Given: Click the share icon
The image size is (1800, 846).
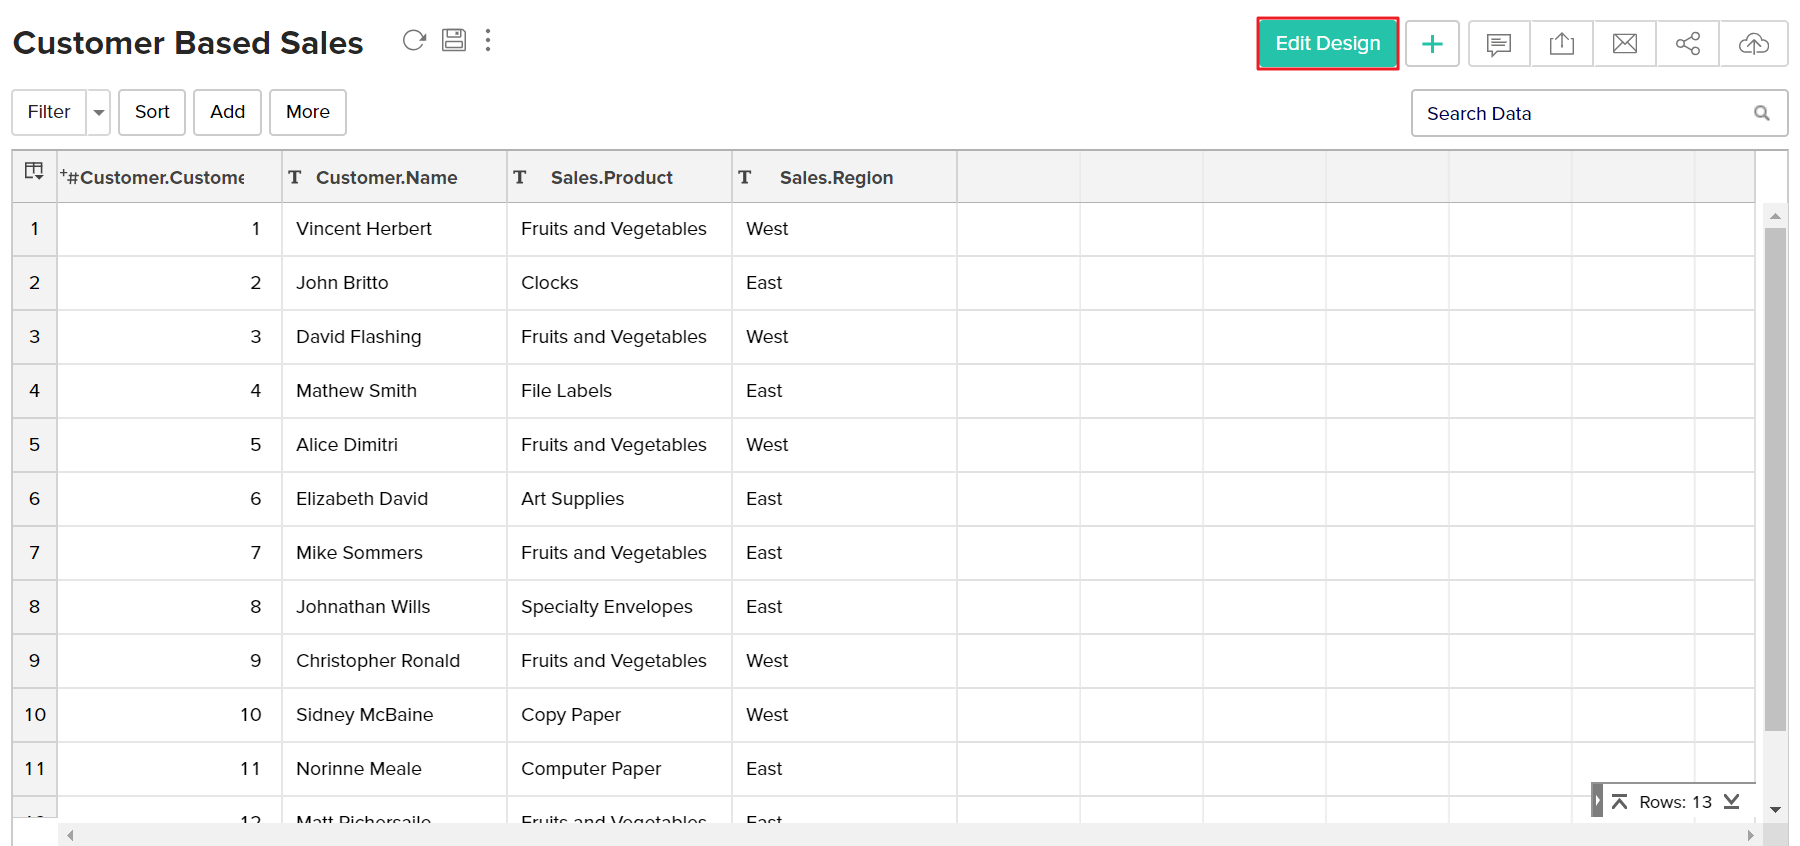Looking at the screenshot, I should click(x=1688, y=44).
